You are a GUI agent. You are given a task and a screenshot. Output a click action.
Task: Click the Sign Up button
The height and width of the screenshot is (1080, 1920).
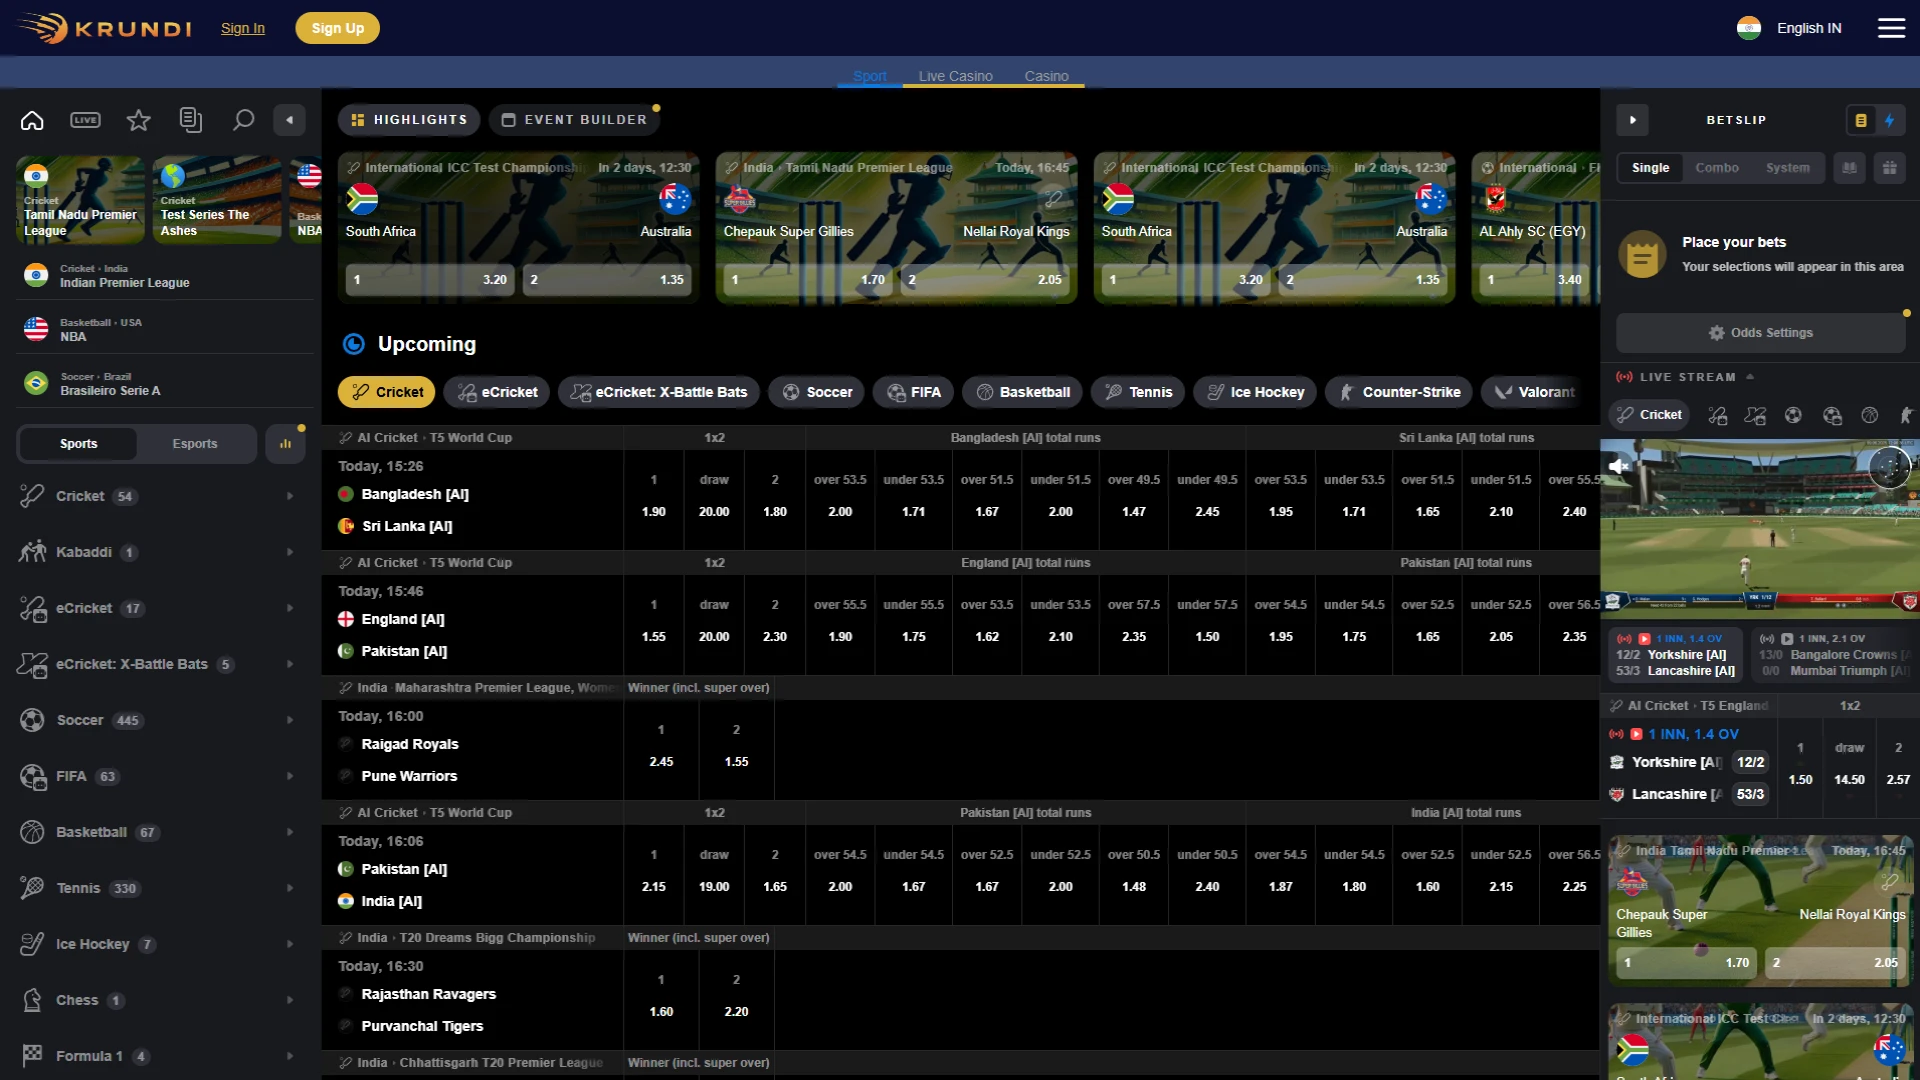337,27
